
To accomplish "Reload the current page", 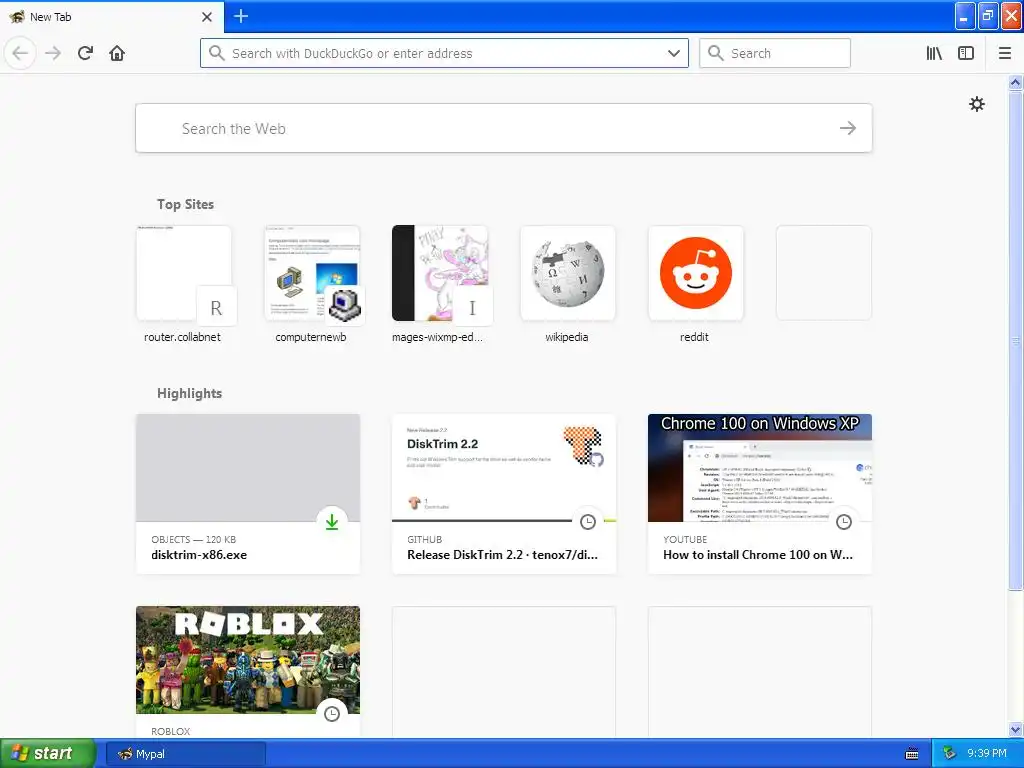I will [85, 53].
